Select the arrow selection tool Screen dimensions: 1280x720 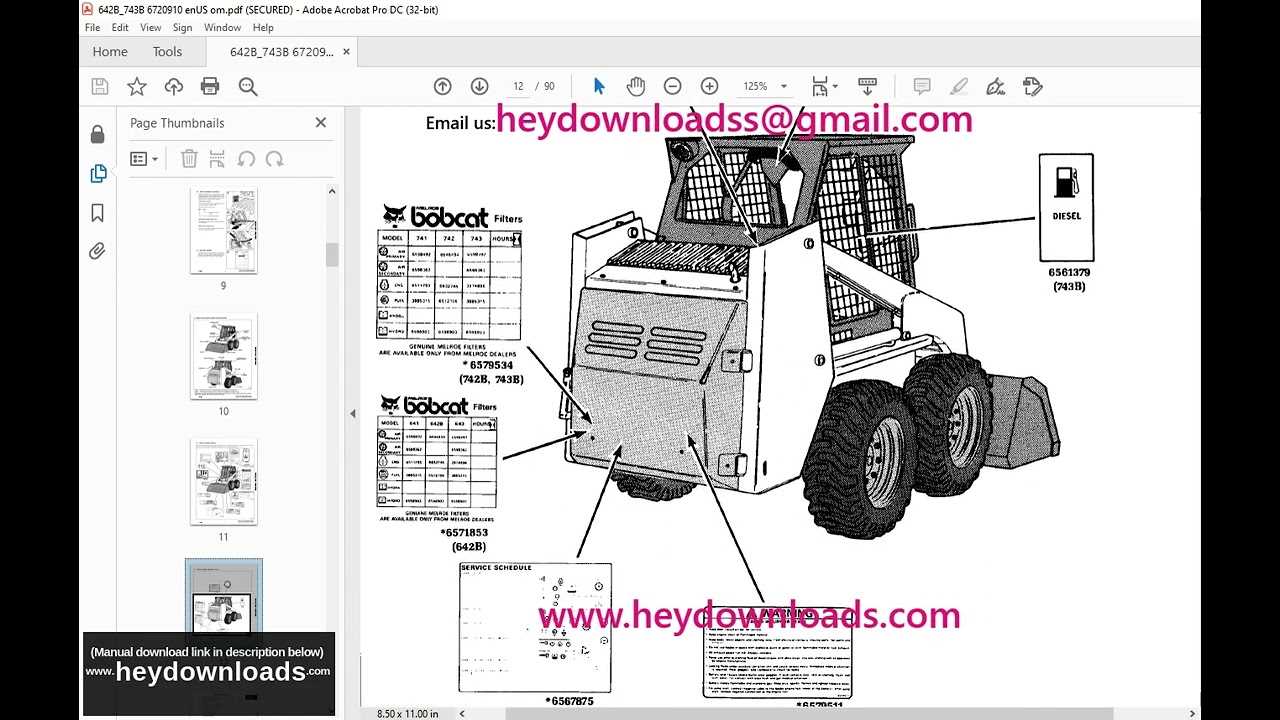pyautogui.click(x=599, y=87)
